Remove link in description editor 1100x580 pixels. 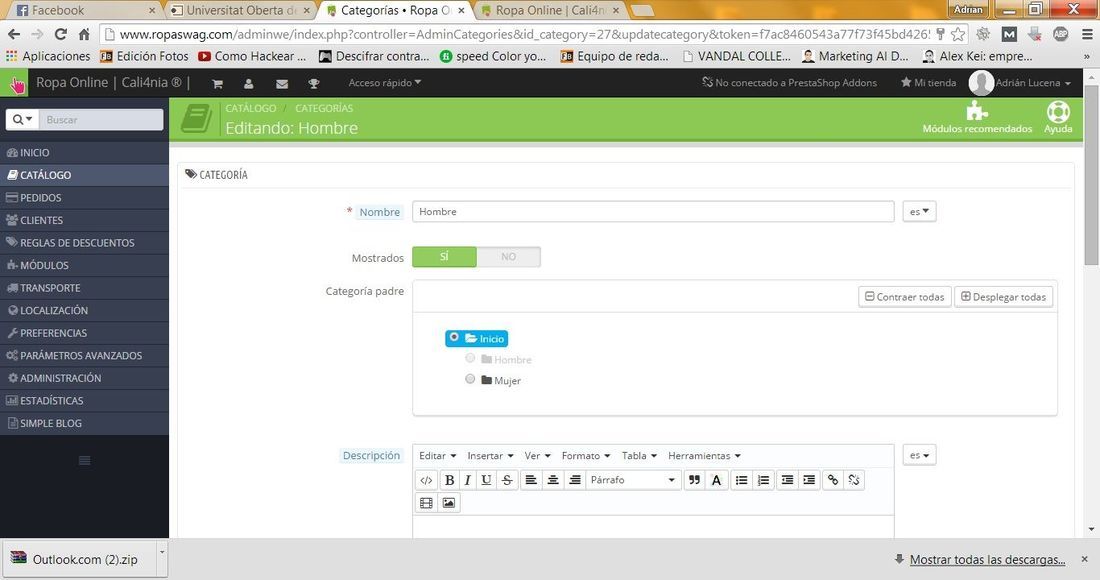click(x=854, y=480)
